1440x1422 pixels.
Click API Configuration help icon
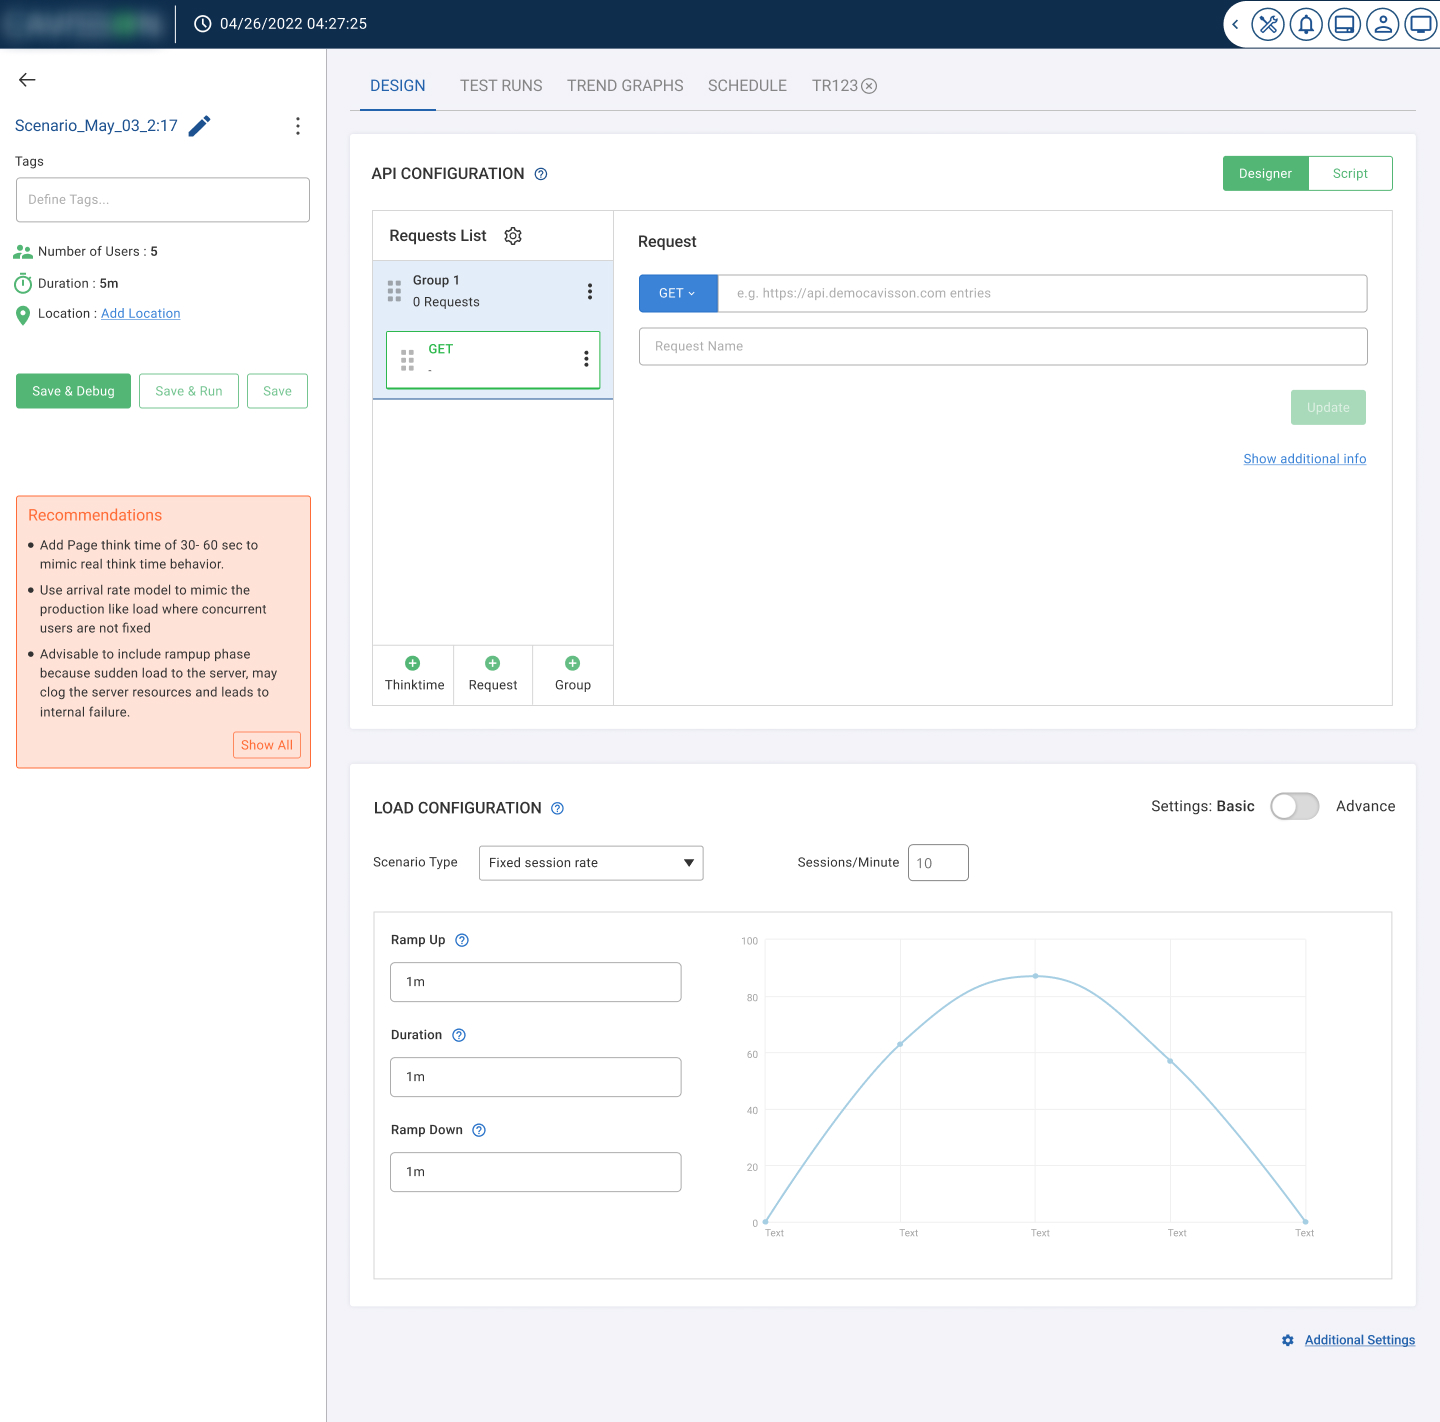point(541,174)
